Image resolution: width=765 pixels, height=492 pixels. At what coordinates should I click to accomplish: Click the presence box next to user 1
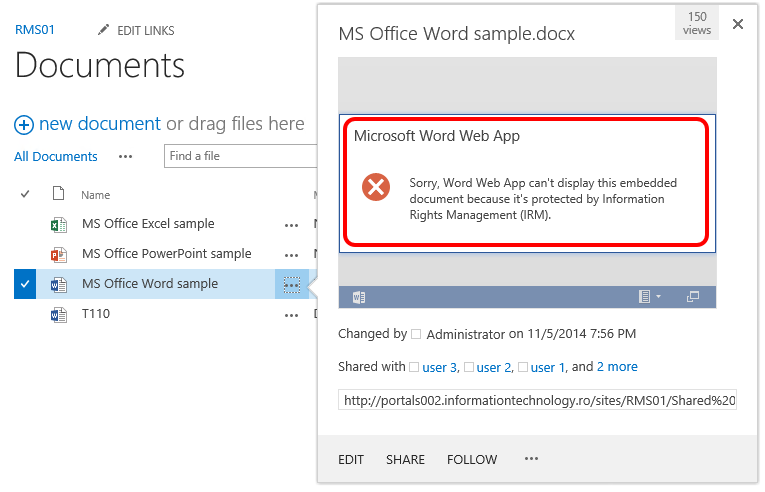pyautogui.click(x=523, y=367)
